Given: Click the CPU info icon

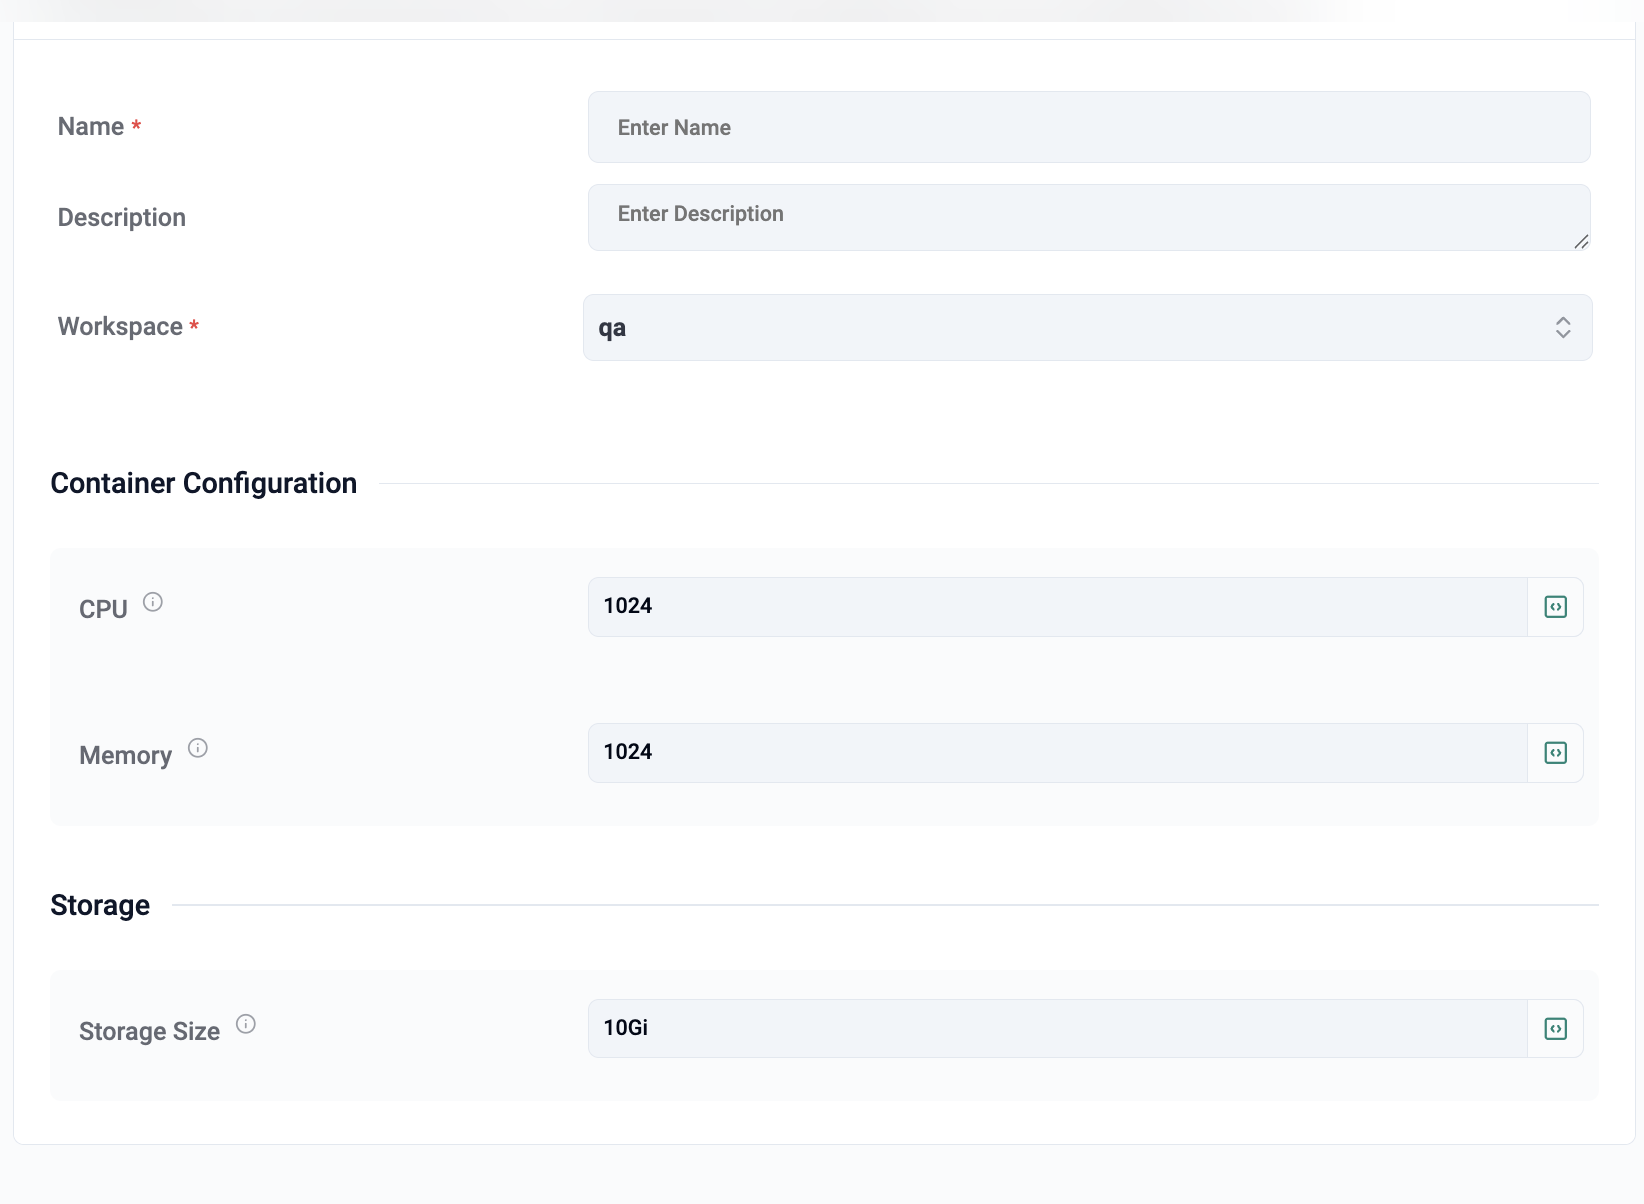Looking at the screenshot, I should pos(153,602).
